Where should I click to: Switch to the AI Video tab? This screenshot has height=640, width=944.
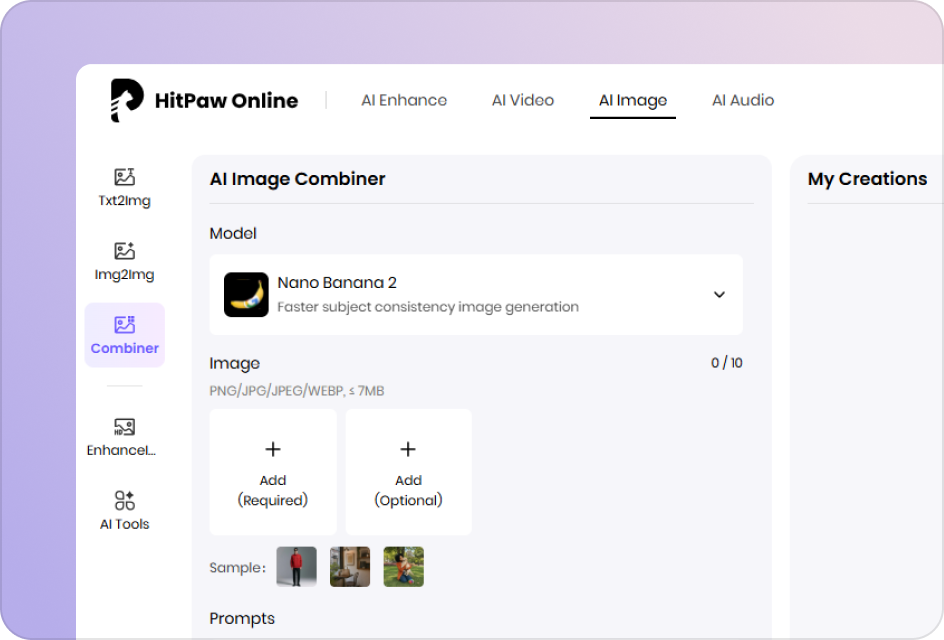(x=523, y=100)
